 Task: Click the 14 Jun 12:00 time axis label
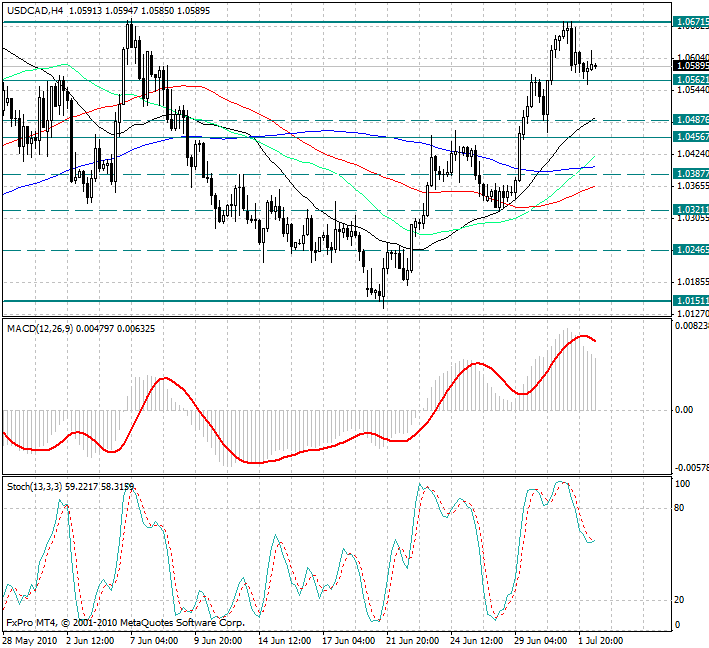point(284,639)
